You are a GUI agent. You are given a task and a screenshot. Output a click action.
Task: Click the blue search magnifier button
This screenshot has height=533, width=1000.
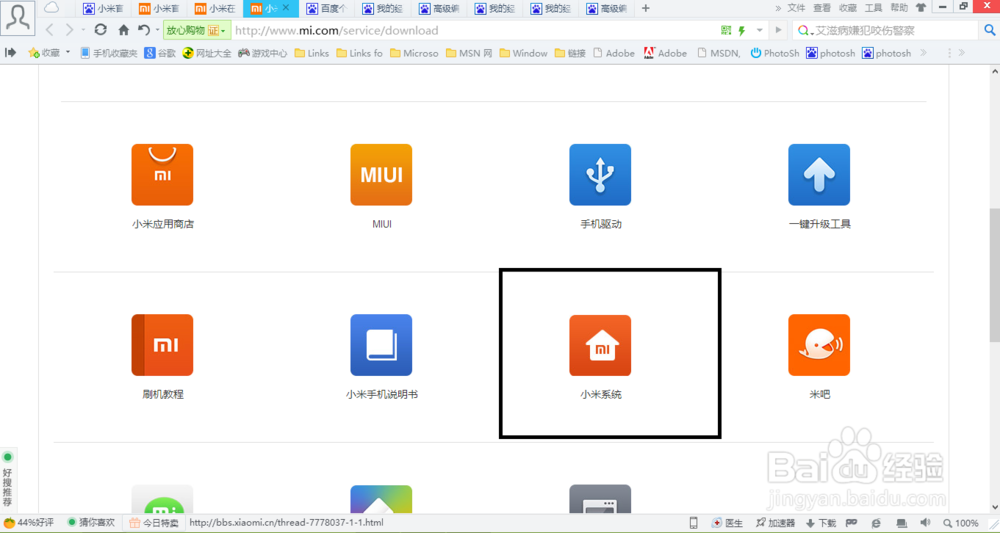click(990, 30)
